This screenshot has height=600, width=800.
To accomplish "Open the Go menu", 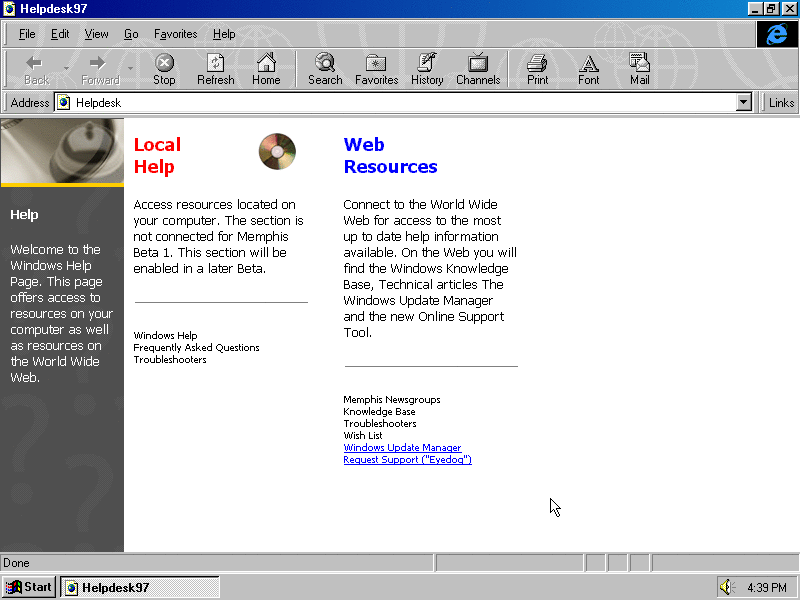I will click(131, 34).
